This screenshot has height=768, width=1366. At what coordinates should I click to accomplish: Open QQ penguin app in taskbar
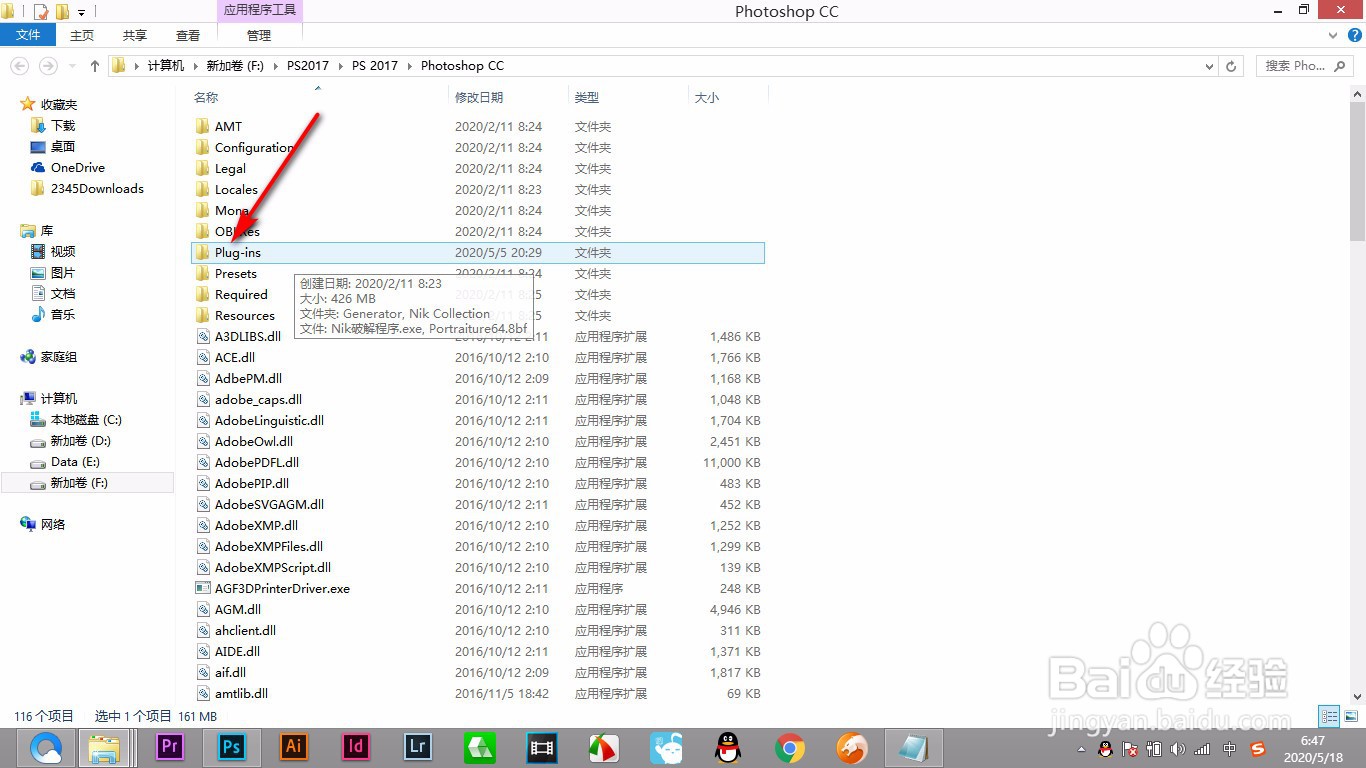click(x=728, y=747)
